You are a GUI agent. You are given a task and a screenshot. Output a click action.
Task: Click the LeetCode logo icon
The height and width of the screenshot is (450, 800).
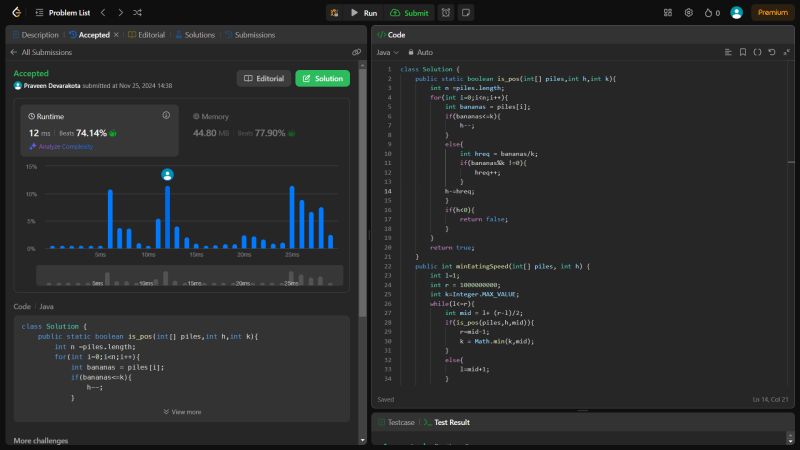17,12
